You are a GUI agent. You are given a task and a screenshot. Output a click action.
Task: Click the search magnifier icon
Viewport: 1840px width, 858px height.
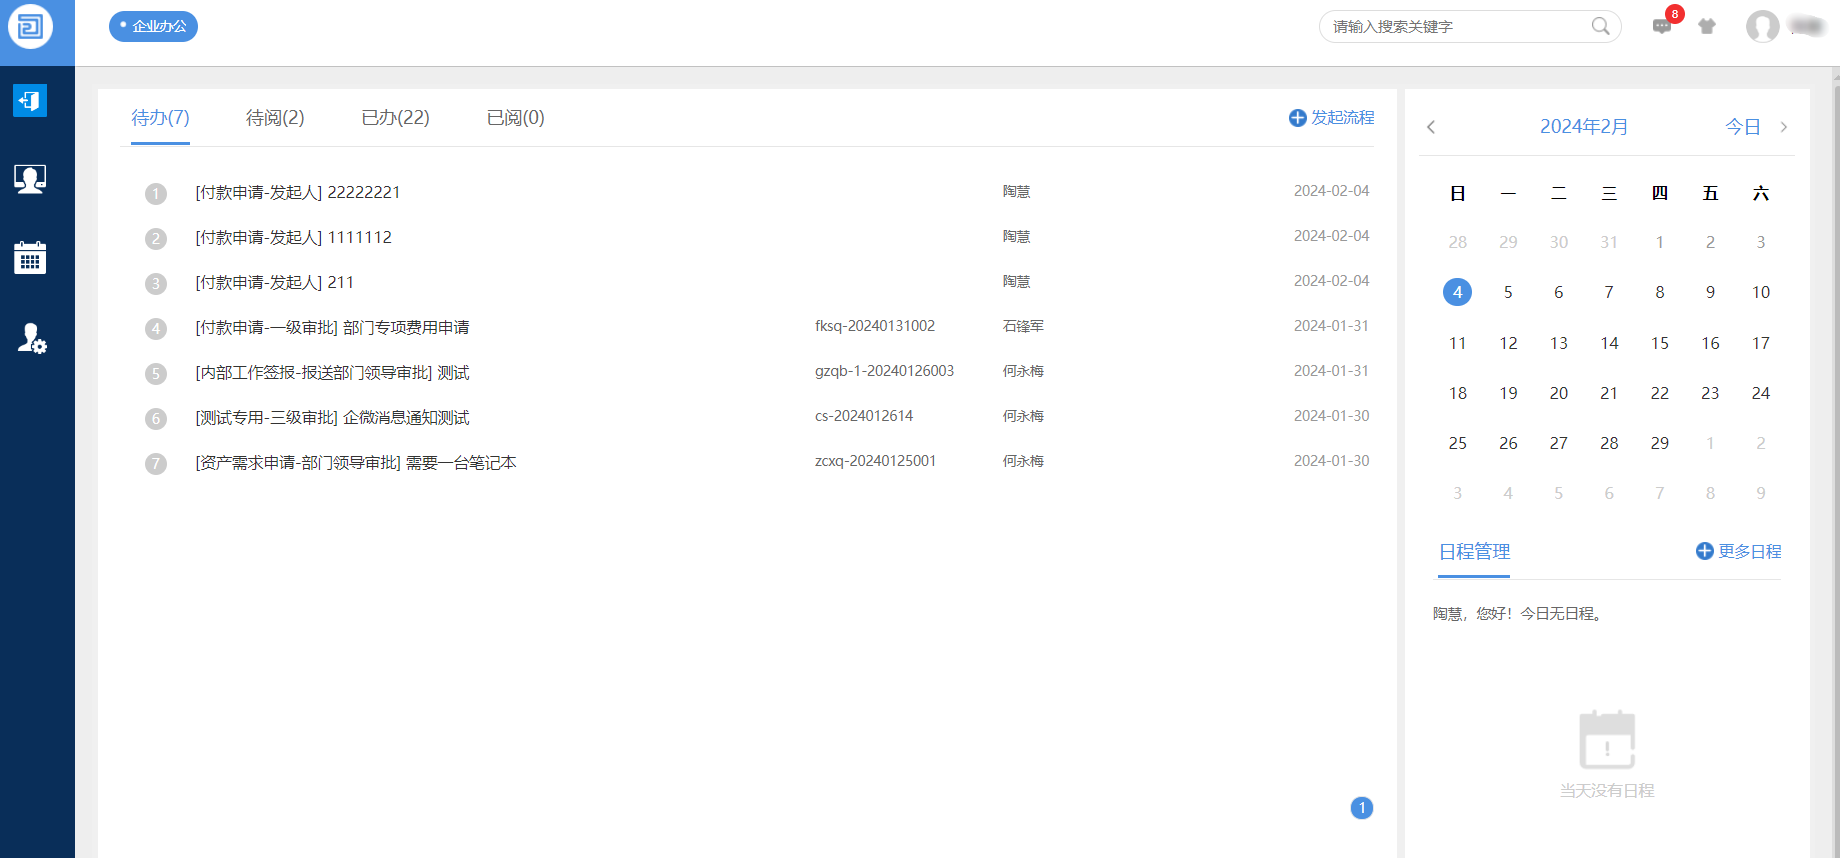1601,26
